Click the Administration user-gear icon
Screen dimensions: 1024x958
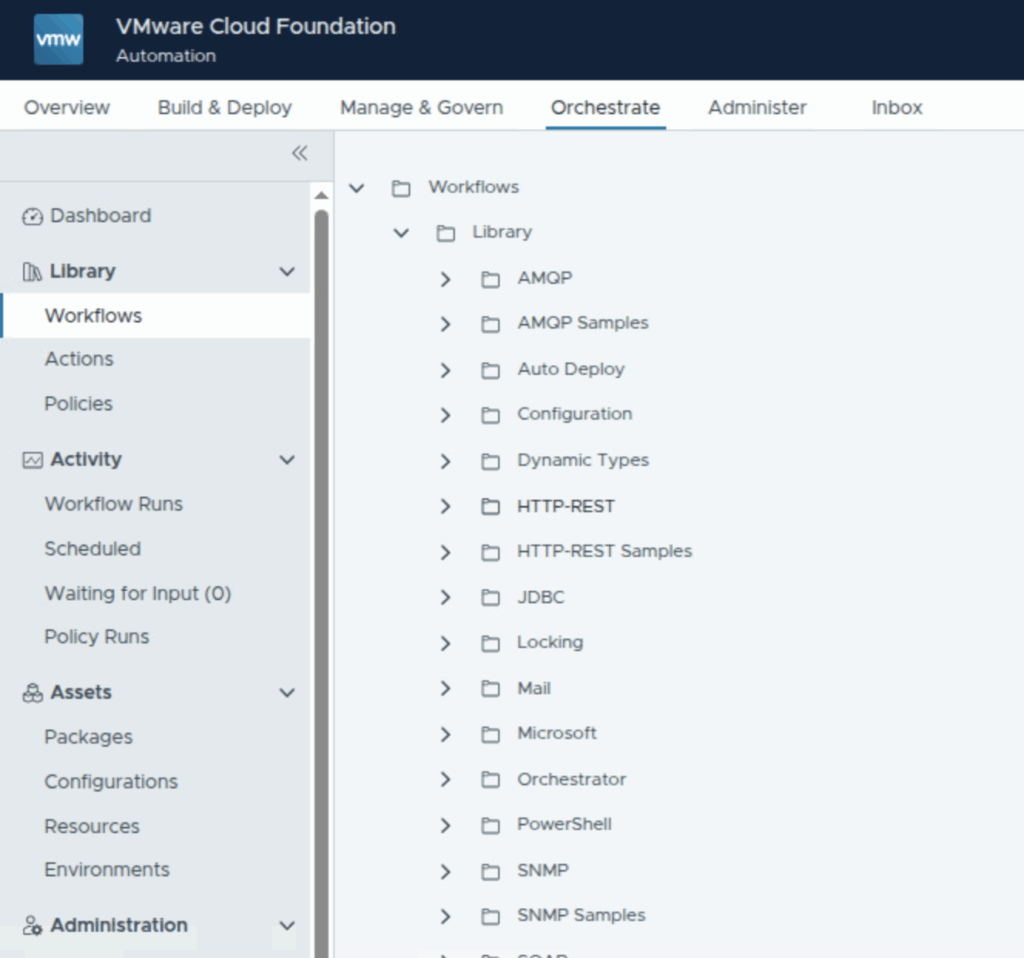[x=32, y=926]
